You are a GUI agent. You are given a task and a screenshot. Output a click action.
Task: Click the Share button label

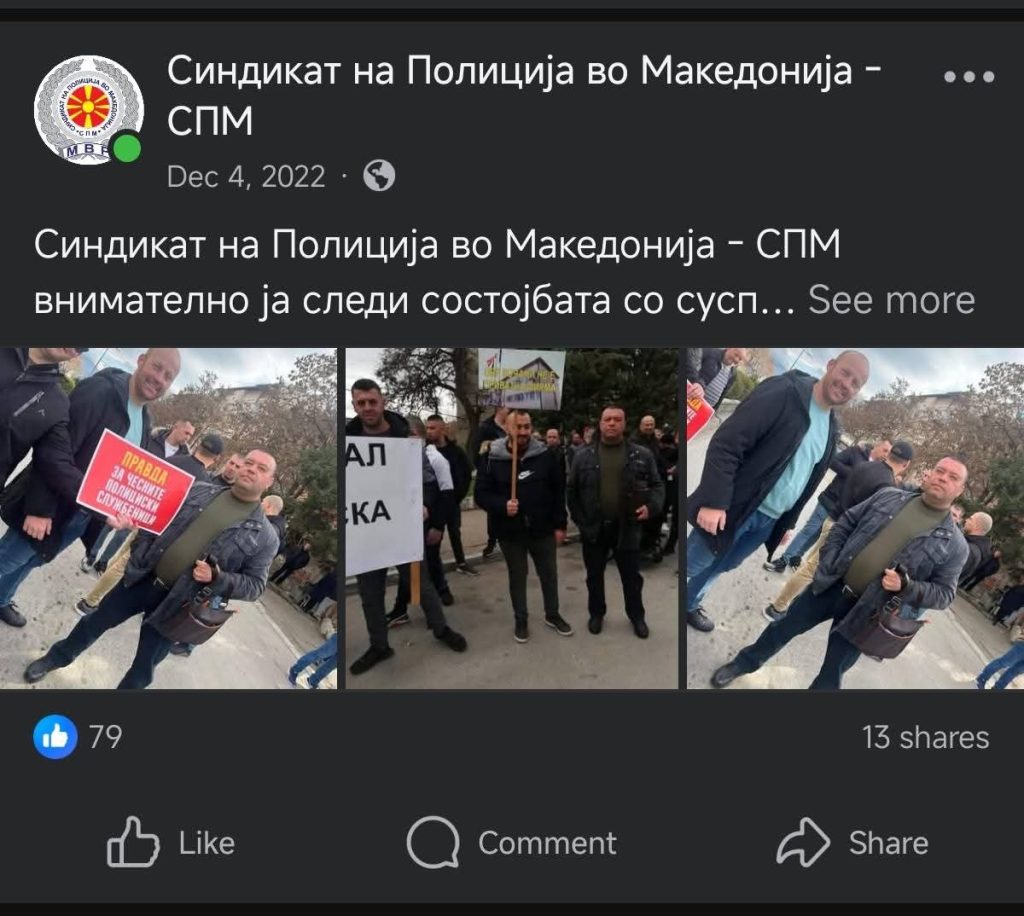click(x=889, y=843)
